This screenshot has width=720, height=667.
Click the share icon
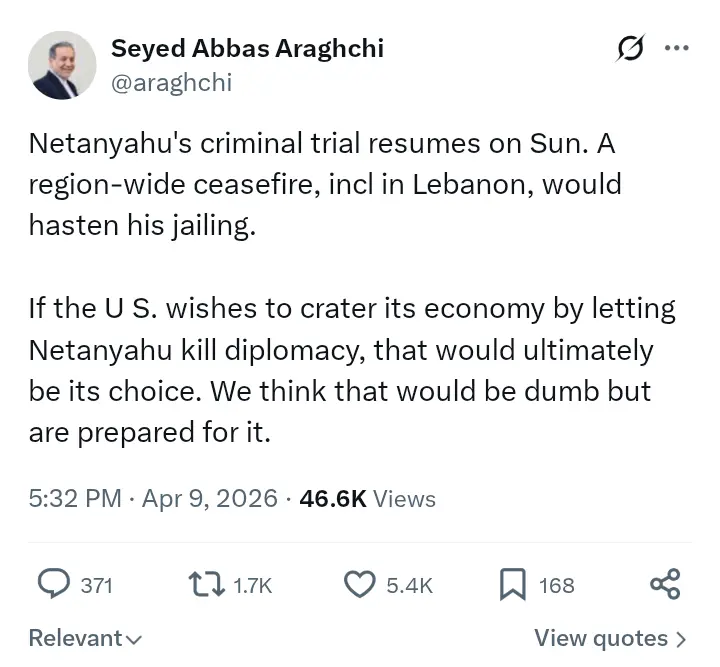(665, 584)
